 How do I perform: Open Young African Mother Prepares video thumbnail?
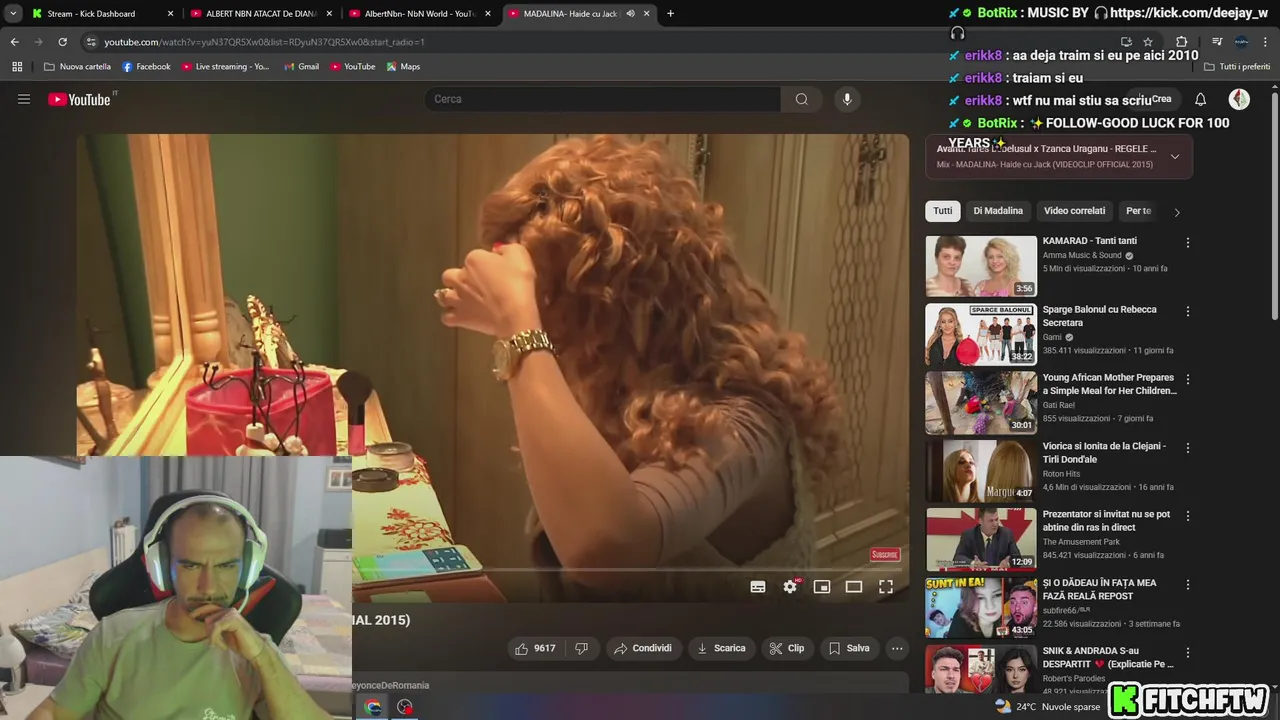[x=981, y=402]
